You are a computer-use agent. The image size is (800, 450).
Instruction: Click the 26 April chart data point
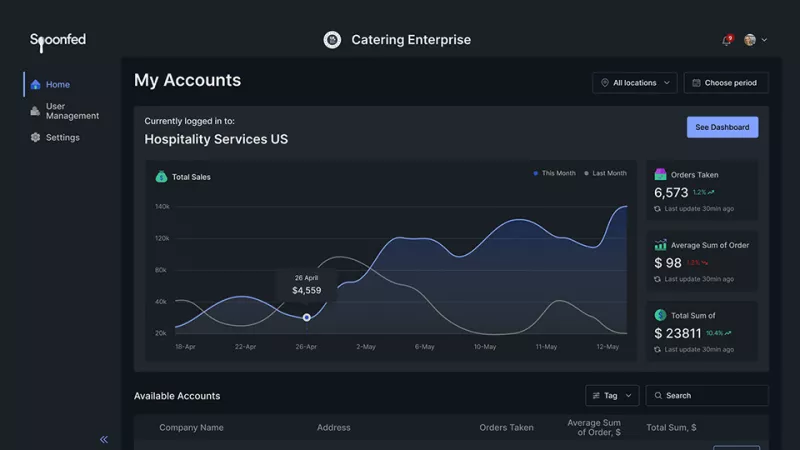[x=307, y=318]
